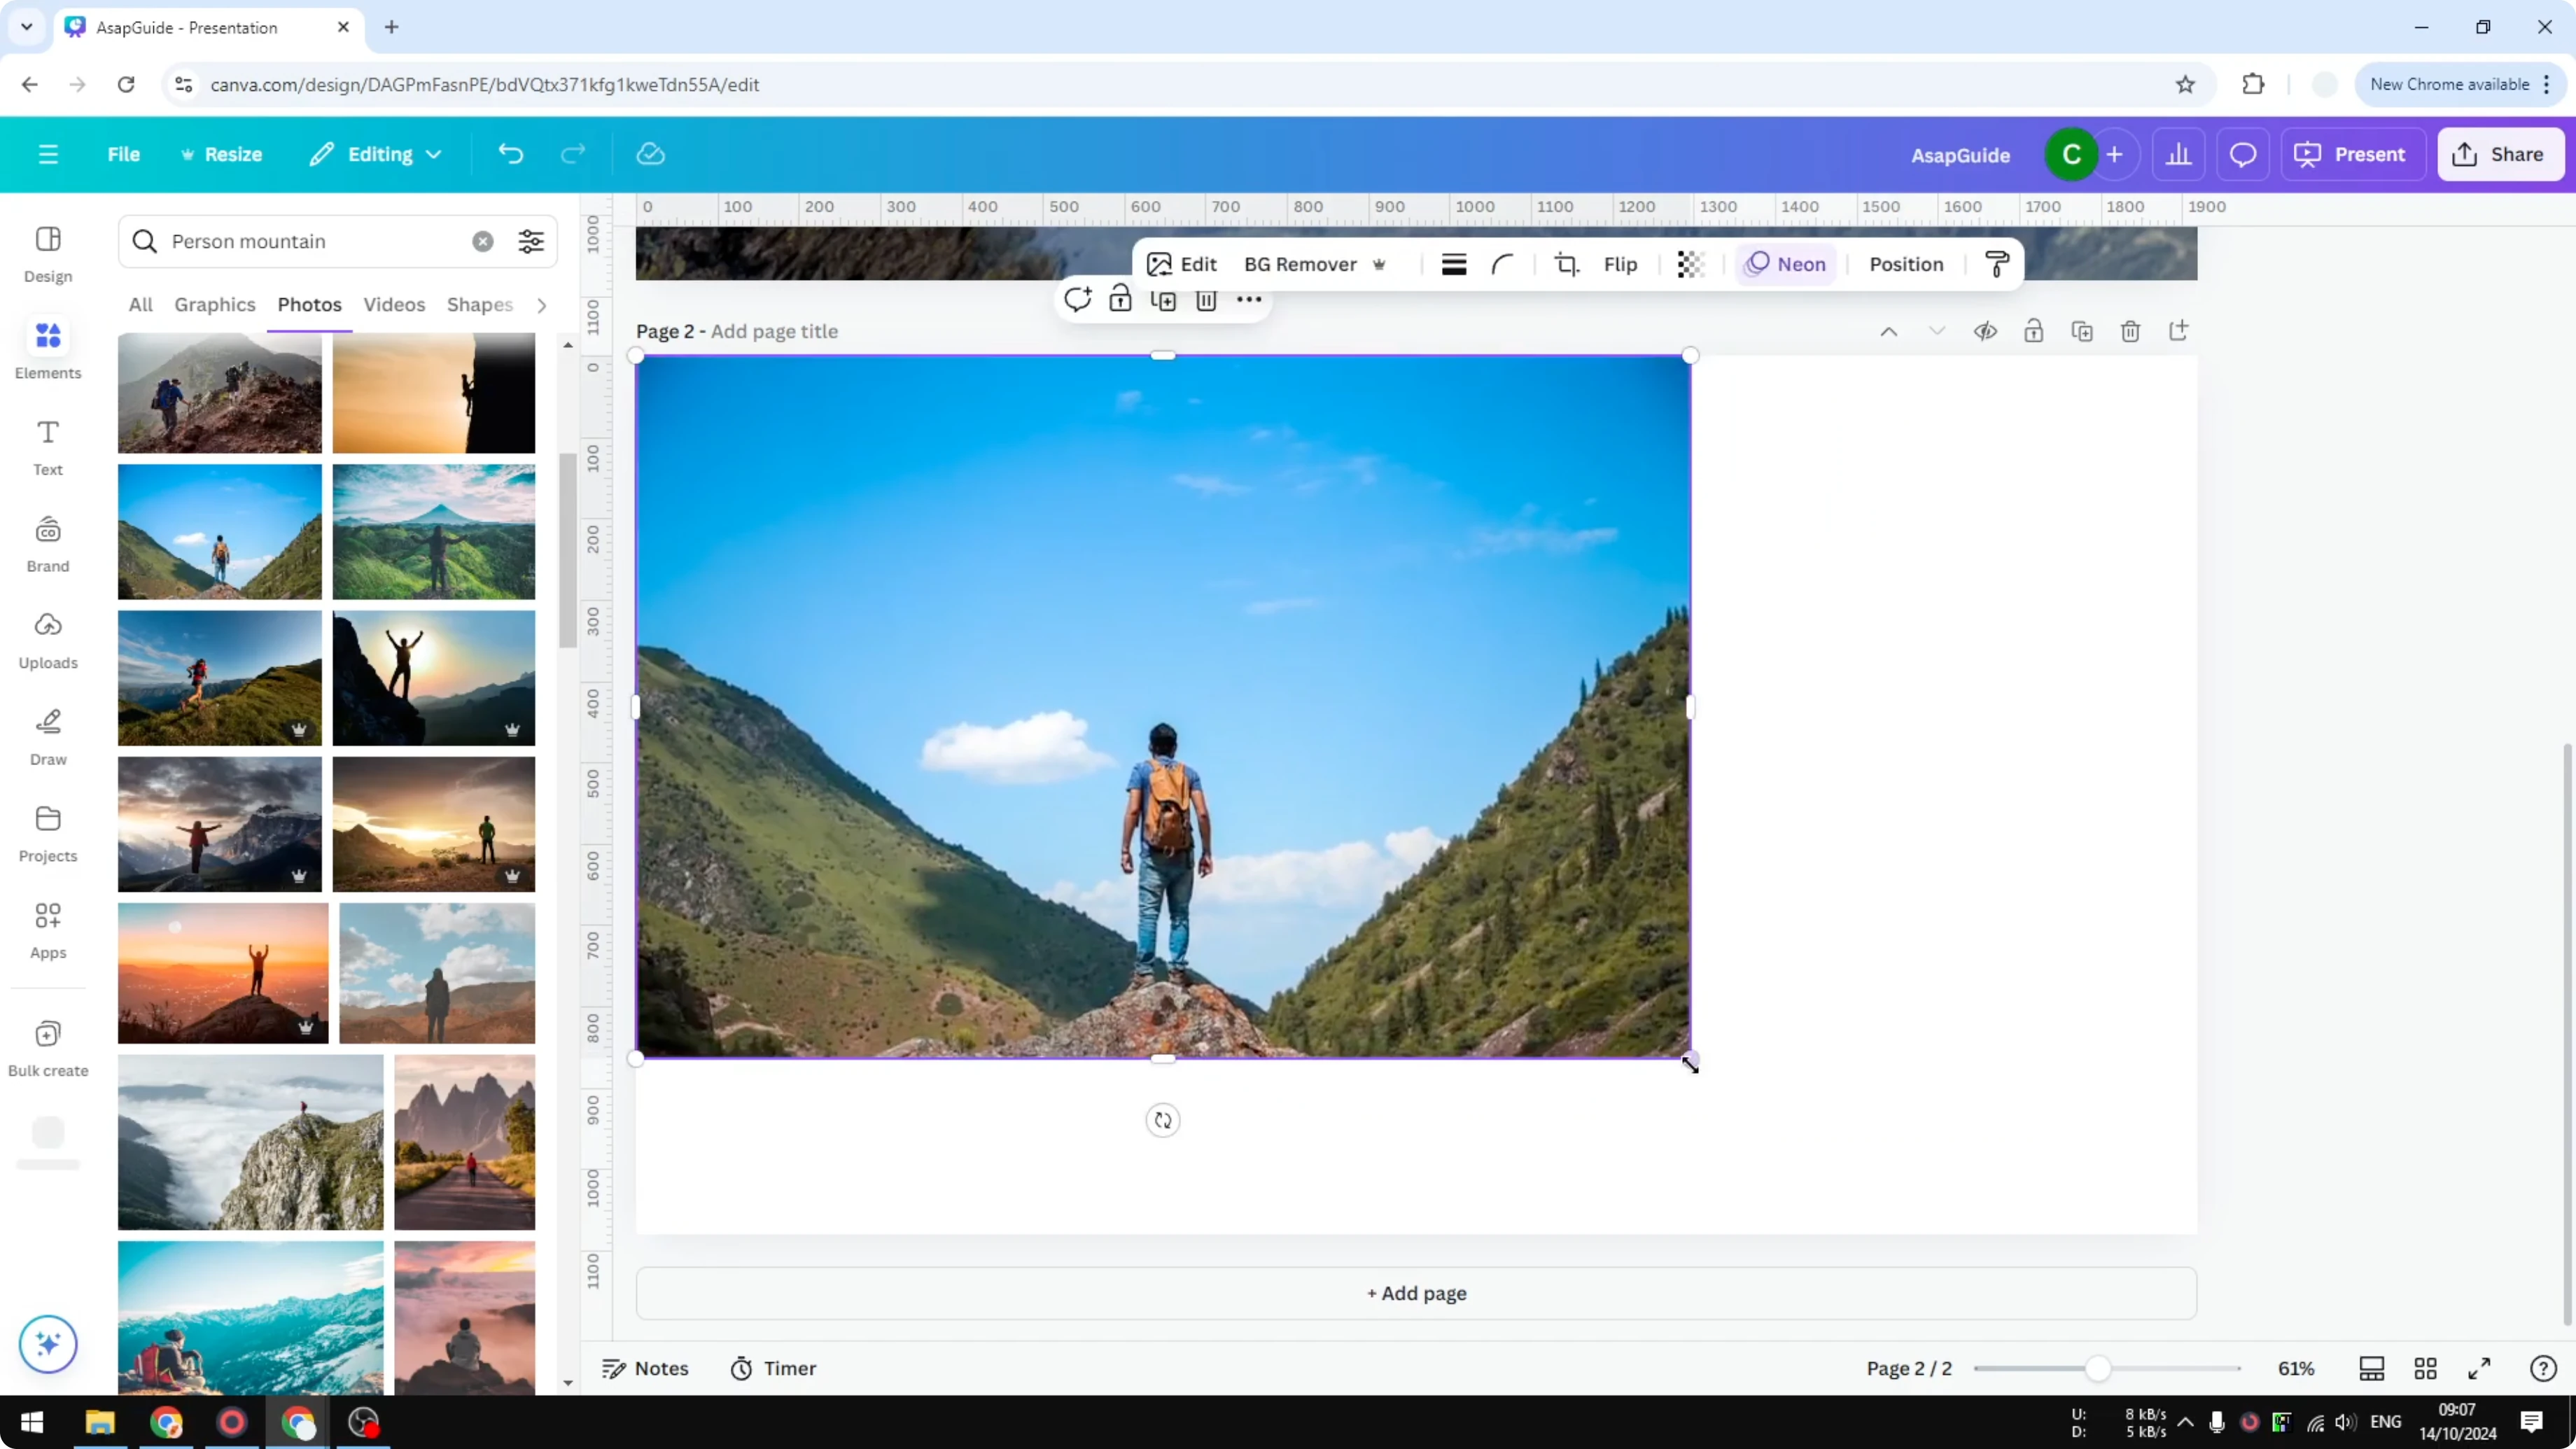
Task: Expand more photo categories with the chevron
Action: (541, 305)
